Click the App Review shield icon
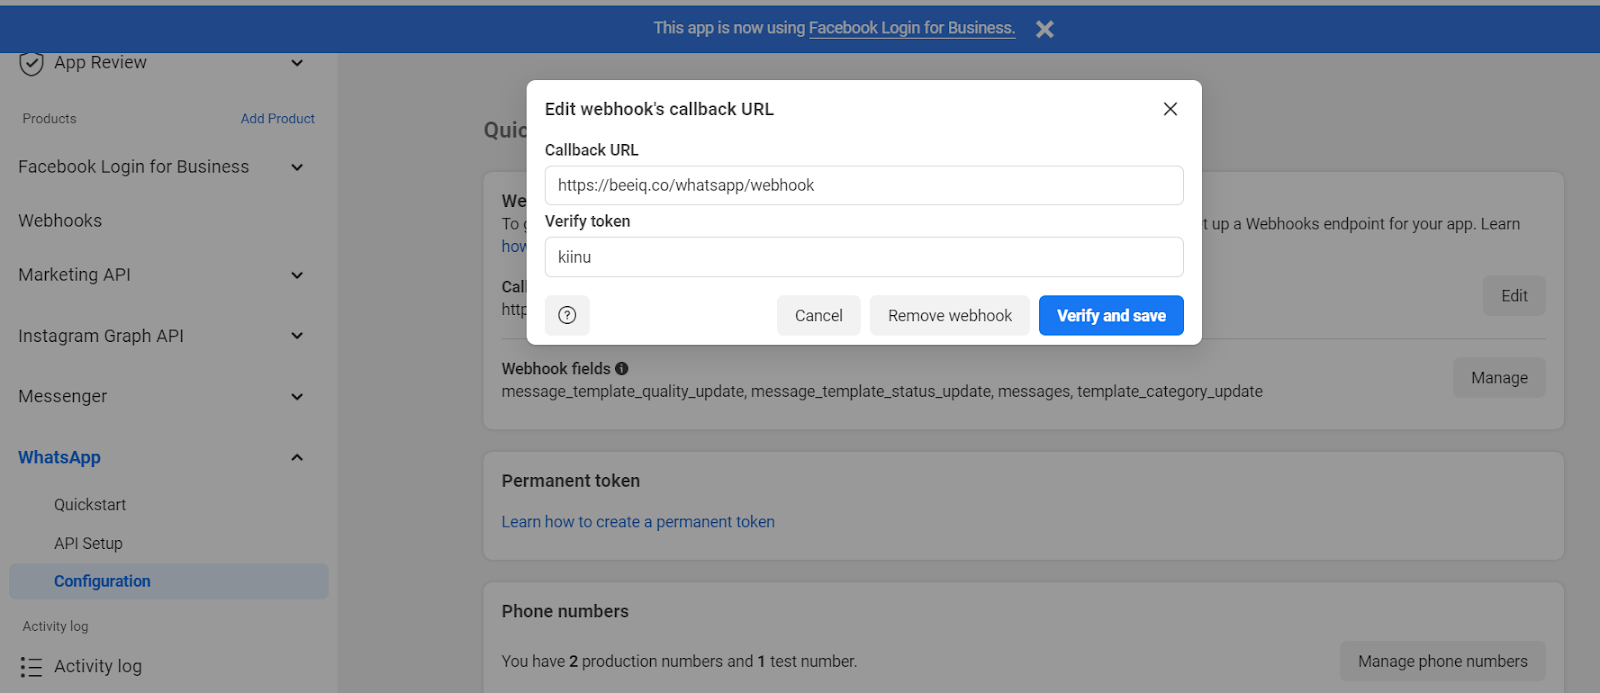This screenshot has width=1600, height=693. (x=31, y=63)
